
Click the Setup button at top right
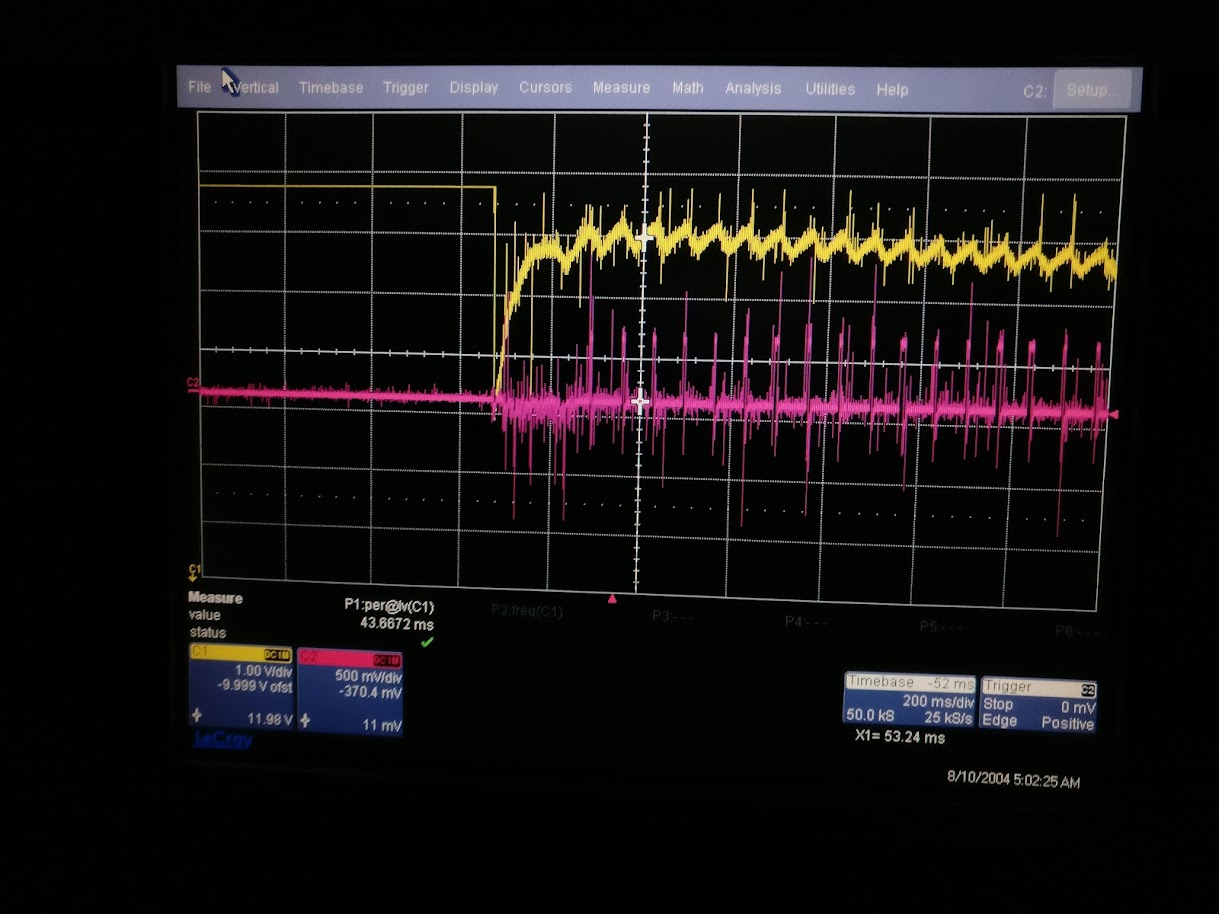click(x=1092, y=90)
